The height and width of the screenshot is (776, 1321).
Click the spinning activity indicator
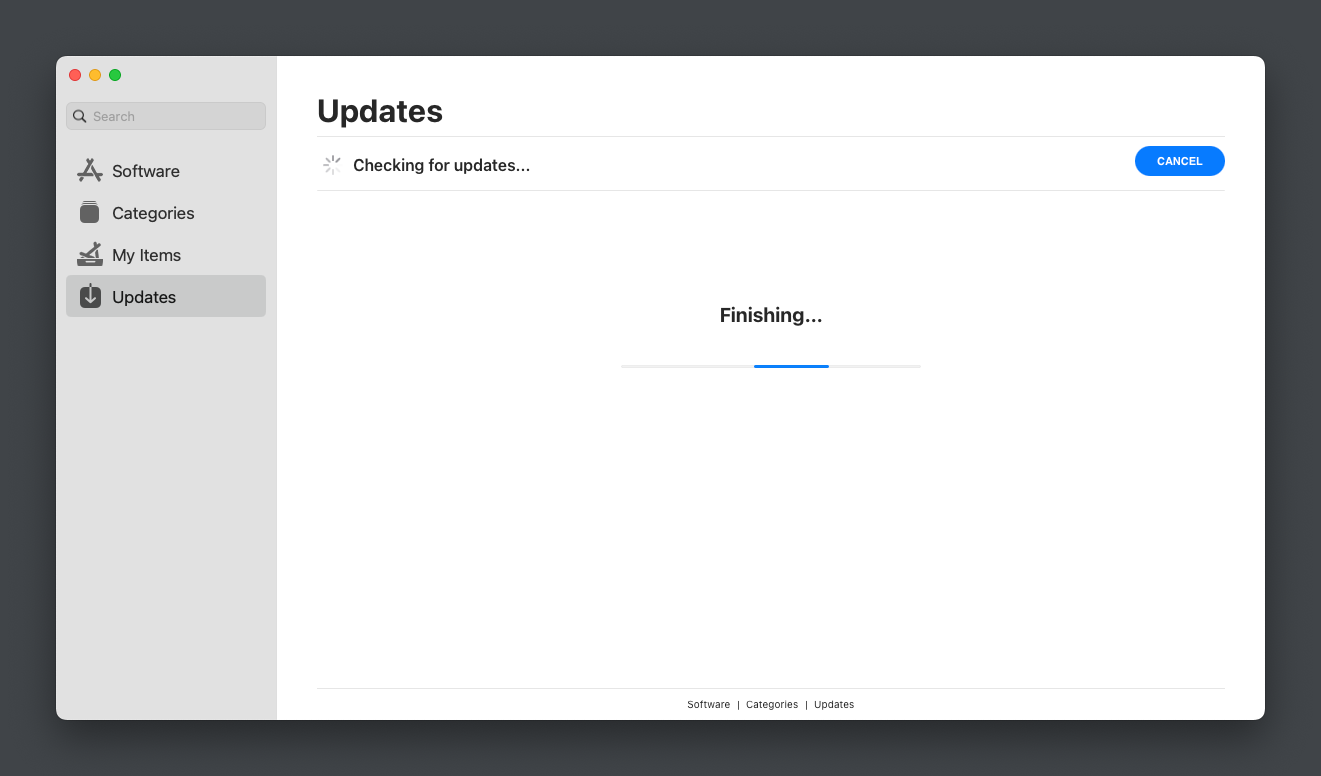click(x=332, y=165)
